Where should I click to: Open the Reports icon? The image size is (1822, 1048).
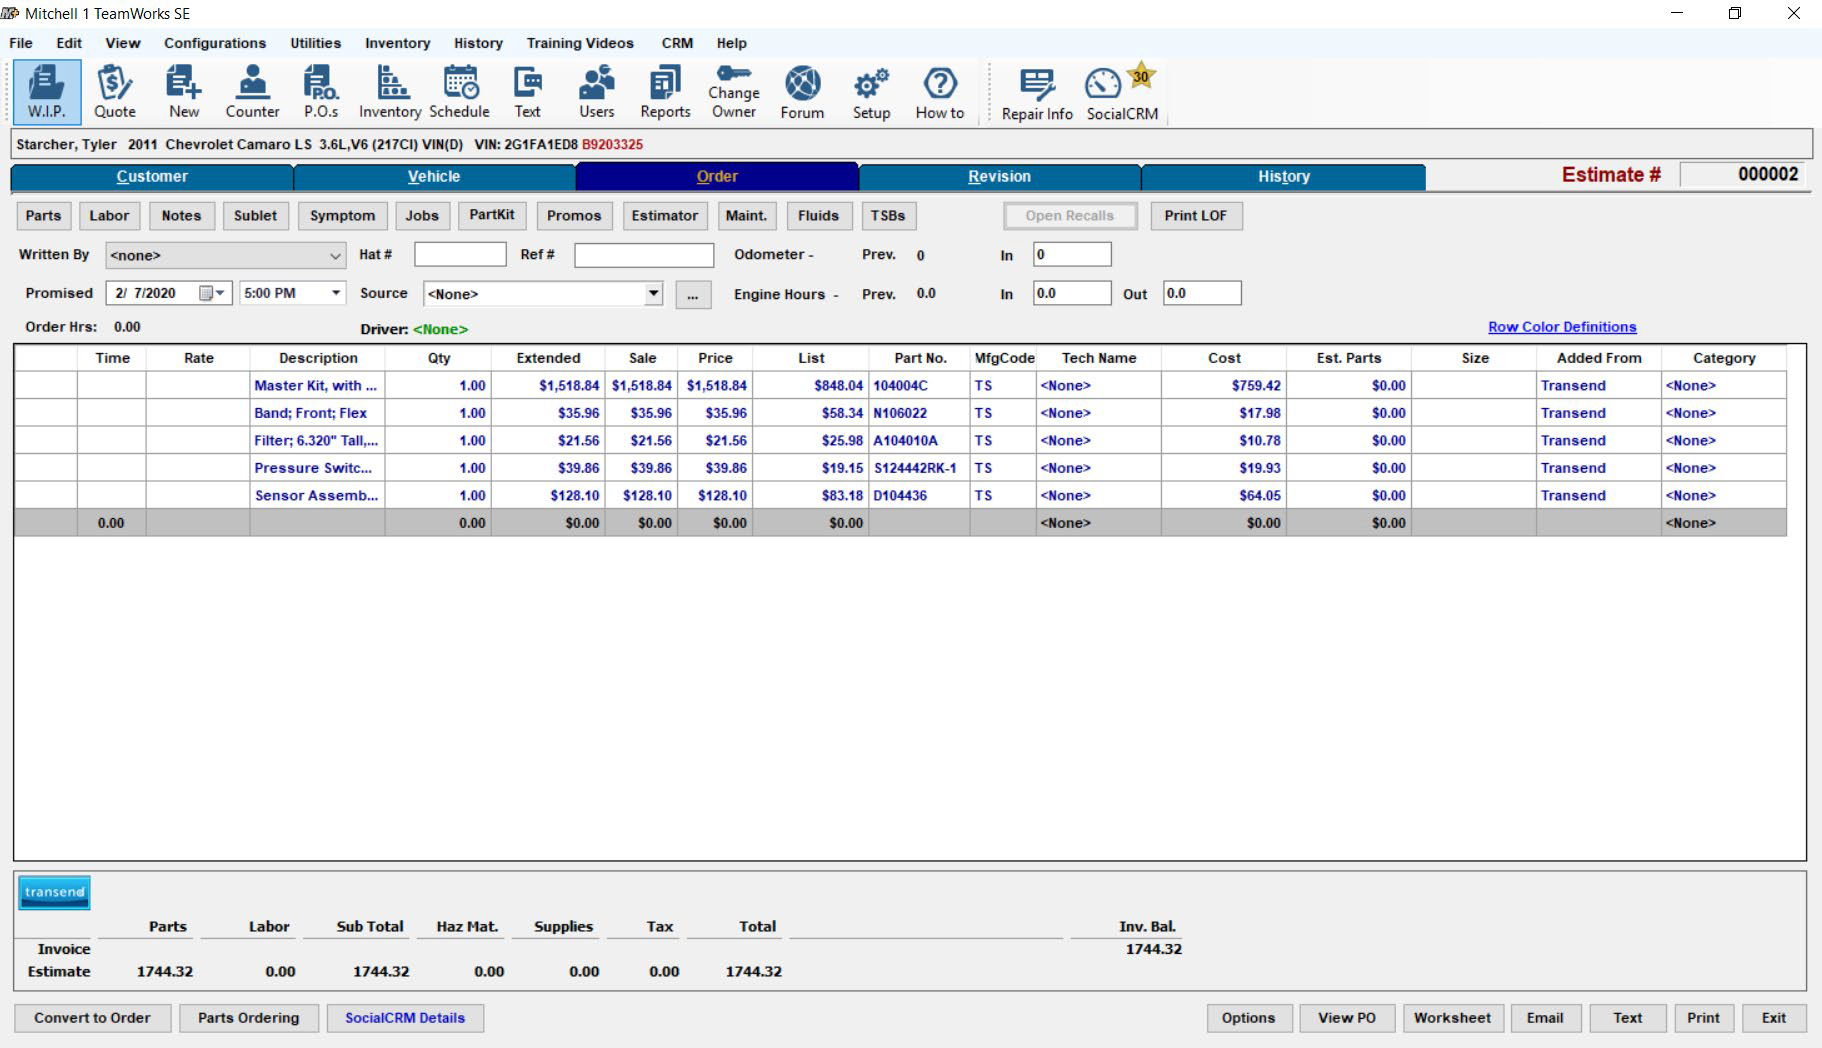coord(663,91)
